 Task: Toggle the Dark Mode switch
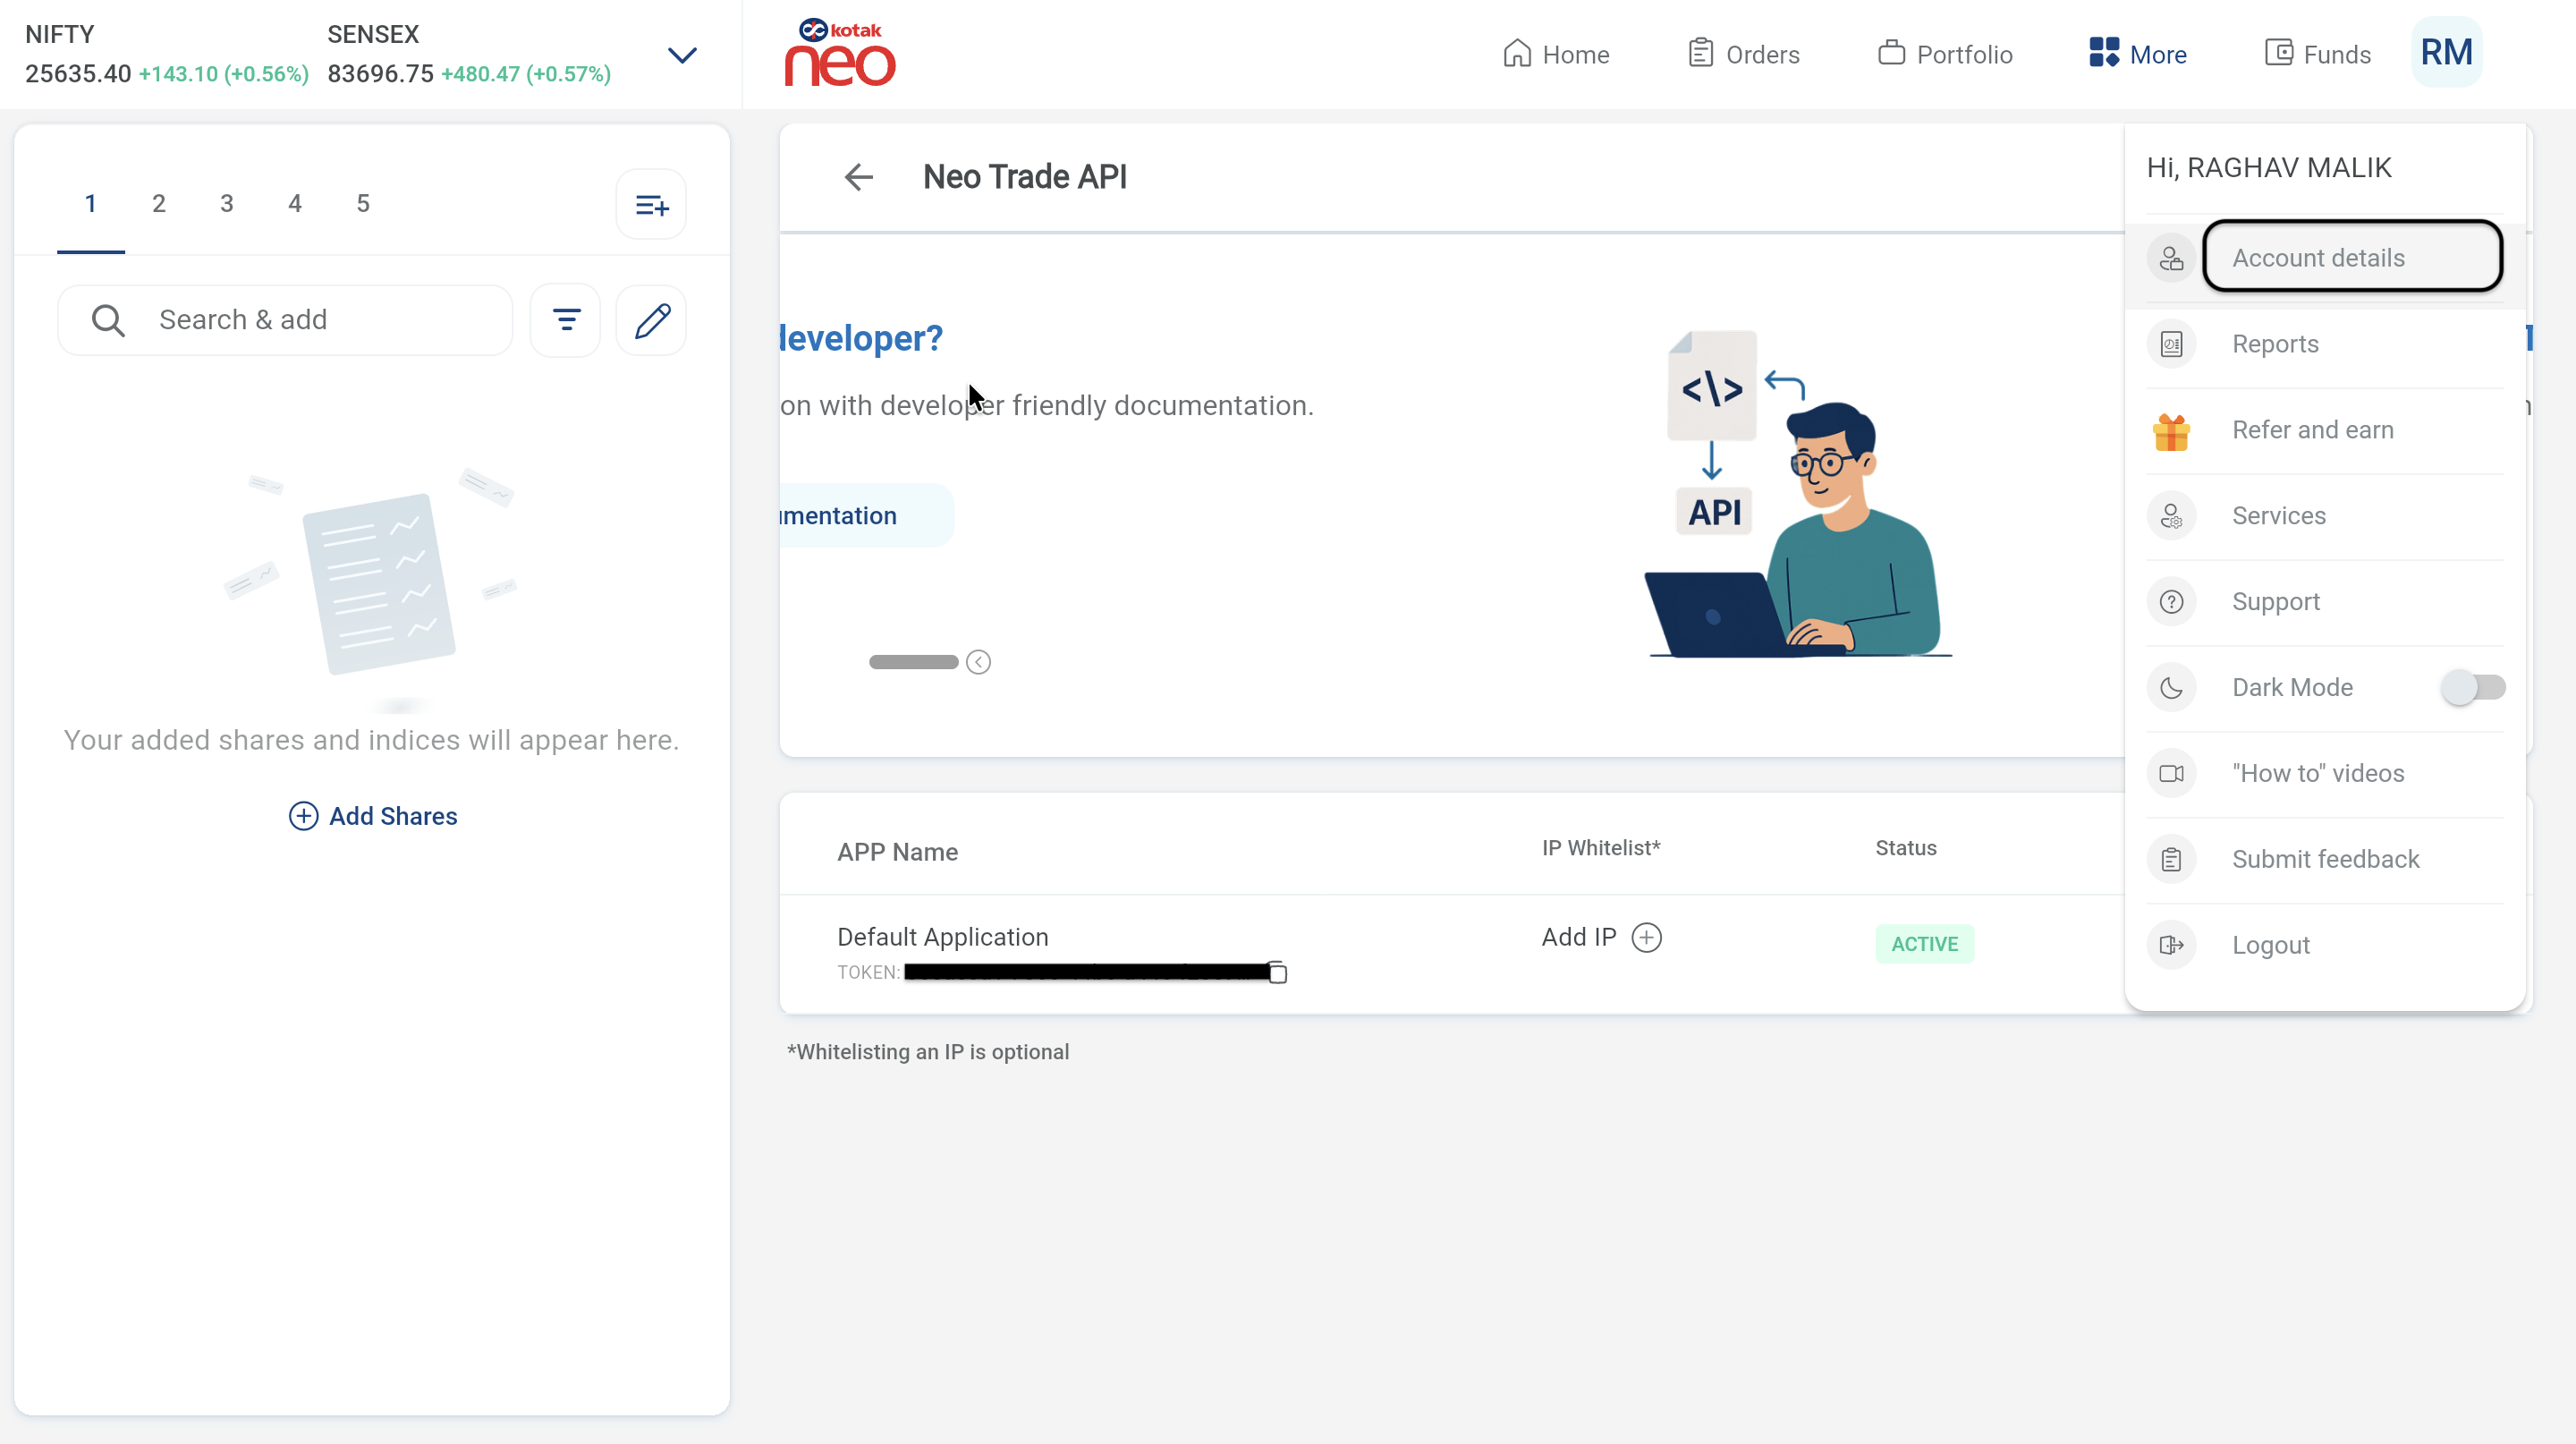2472,687
